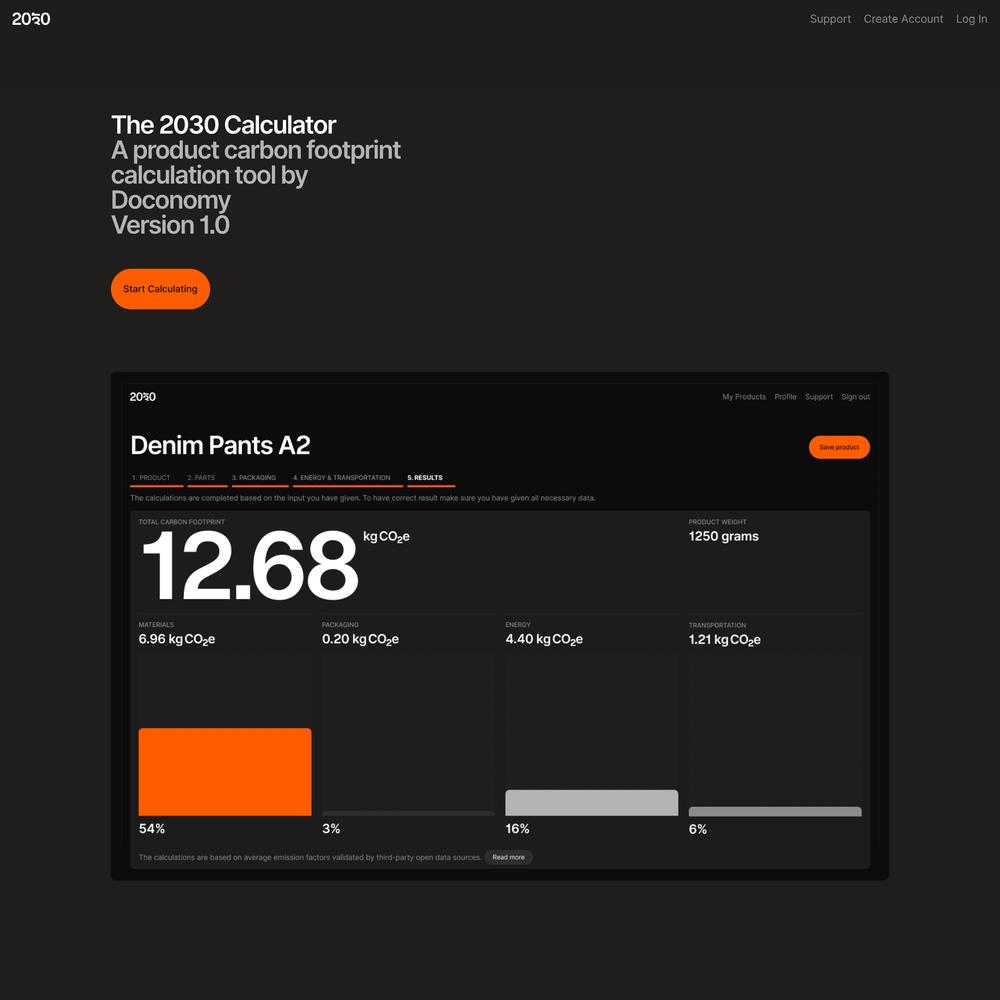Click the 1250 grams product weight value
1000x1000 pixels.
723,536
